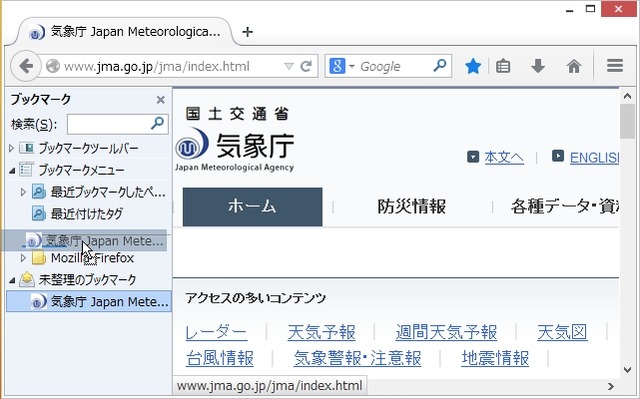640x399 pixels.
Task: Open the hamburger menu button
Action: pyautogui.click(x=614, y=65)
